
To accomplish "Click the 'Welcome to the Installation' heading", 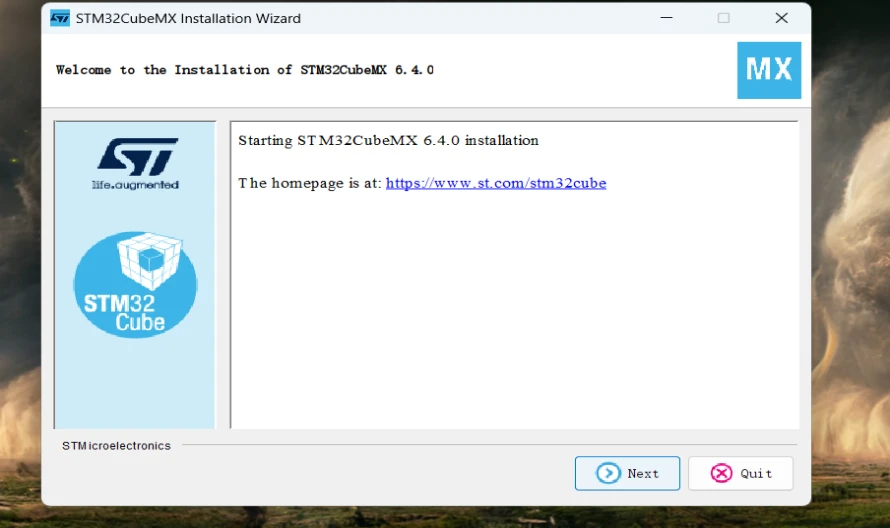I will (x=244, y=70).
